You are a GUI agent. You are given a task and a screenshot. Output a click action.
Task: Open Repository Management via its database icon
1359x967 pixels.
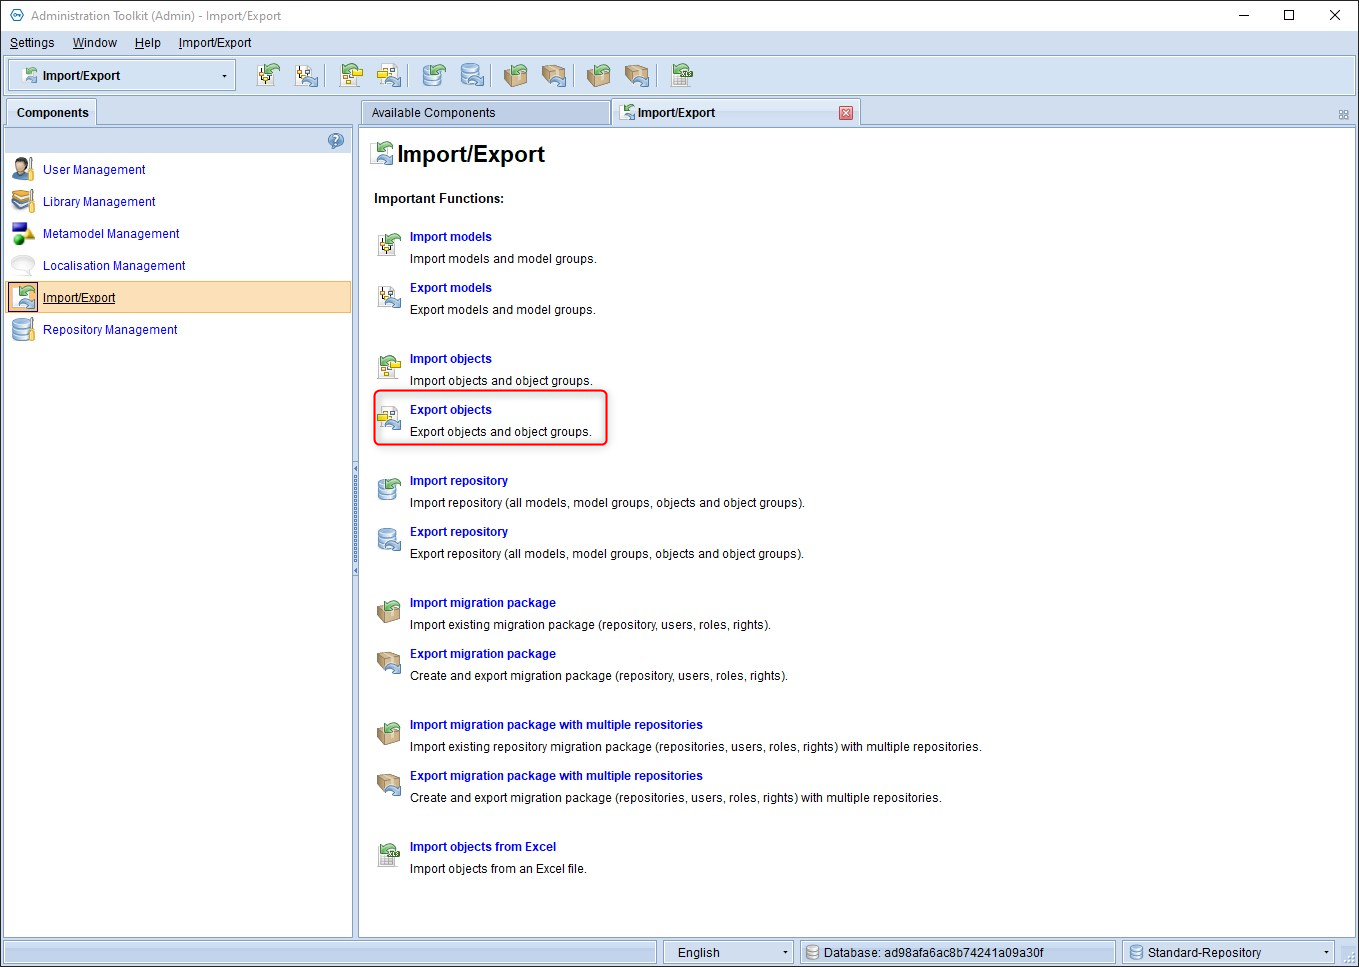(23, 329)
